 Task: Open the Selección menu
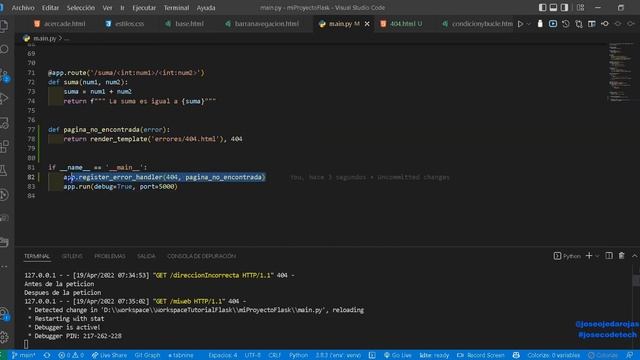(80, 8)
